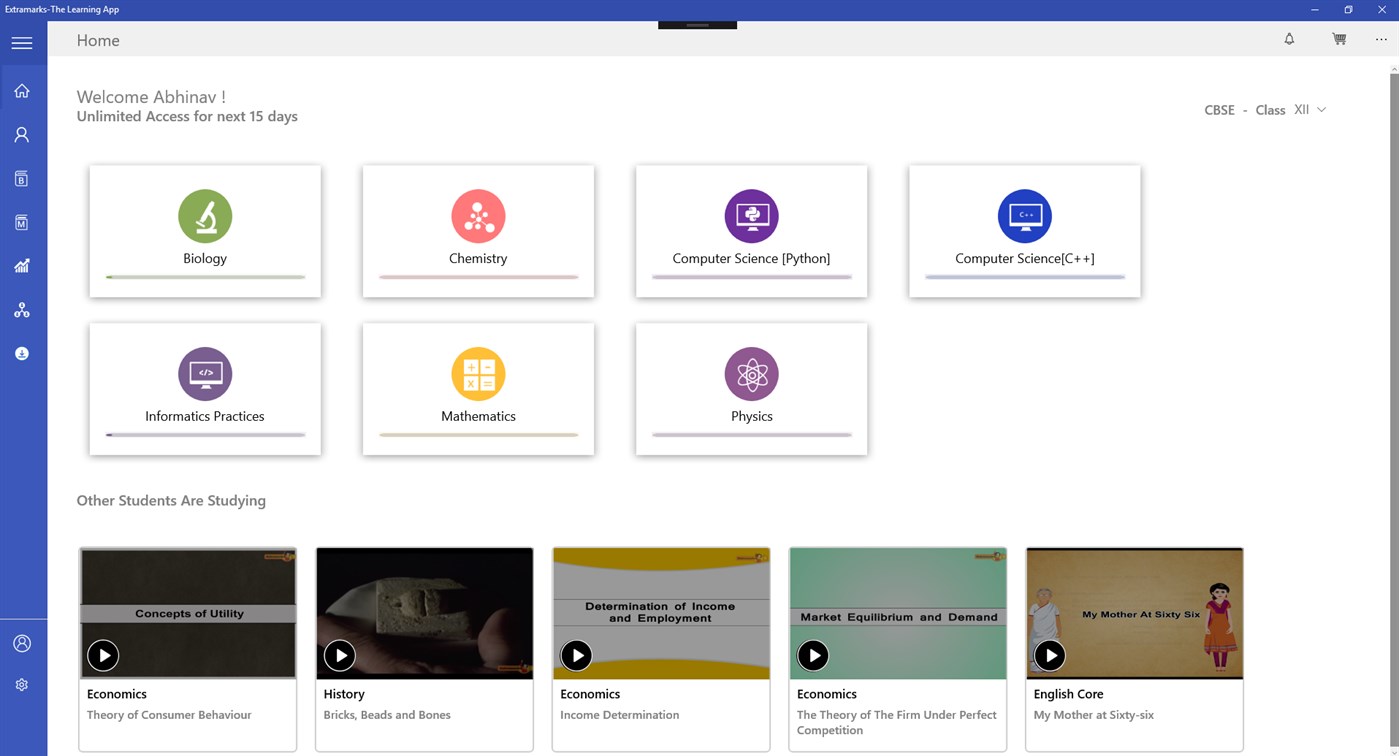
Task: Open the Market Equilibrium and Demand thumbnail
Action: point(898,613)
